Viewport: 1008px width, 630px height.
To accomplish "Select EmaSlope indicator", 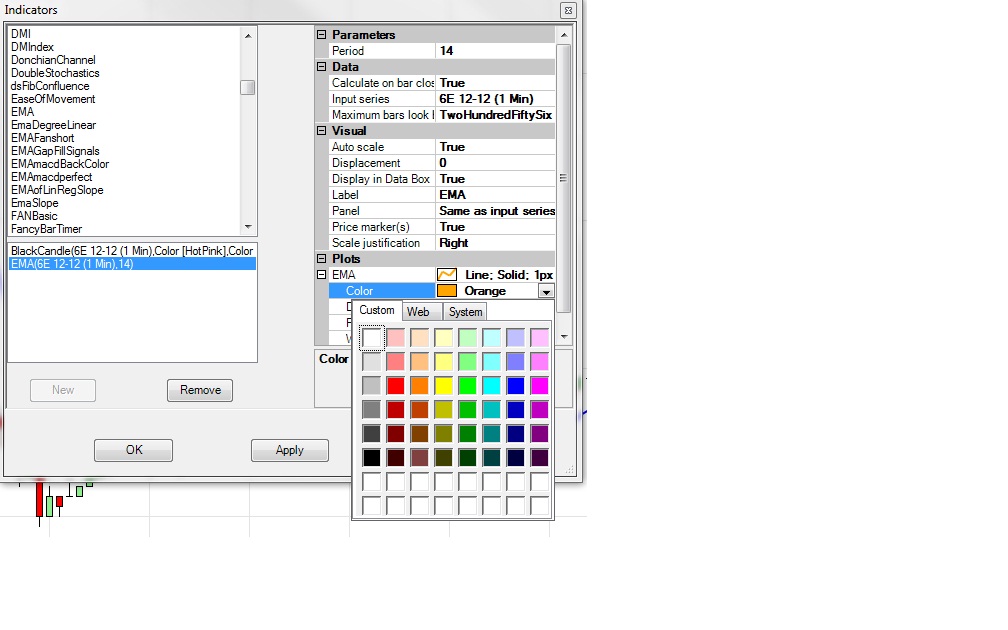I will pos(35,203).
